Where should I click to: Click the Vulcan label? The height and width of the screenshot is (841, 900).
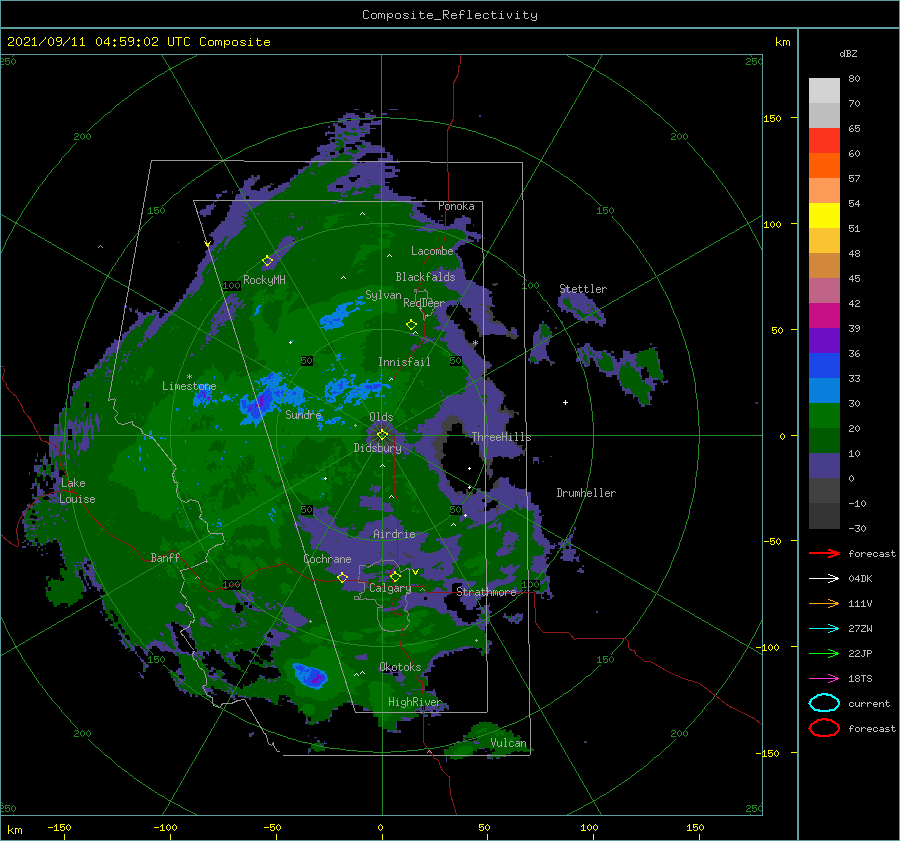(509, 743)
